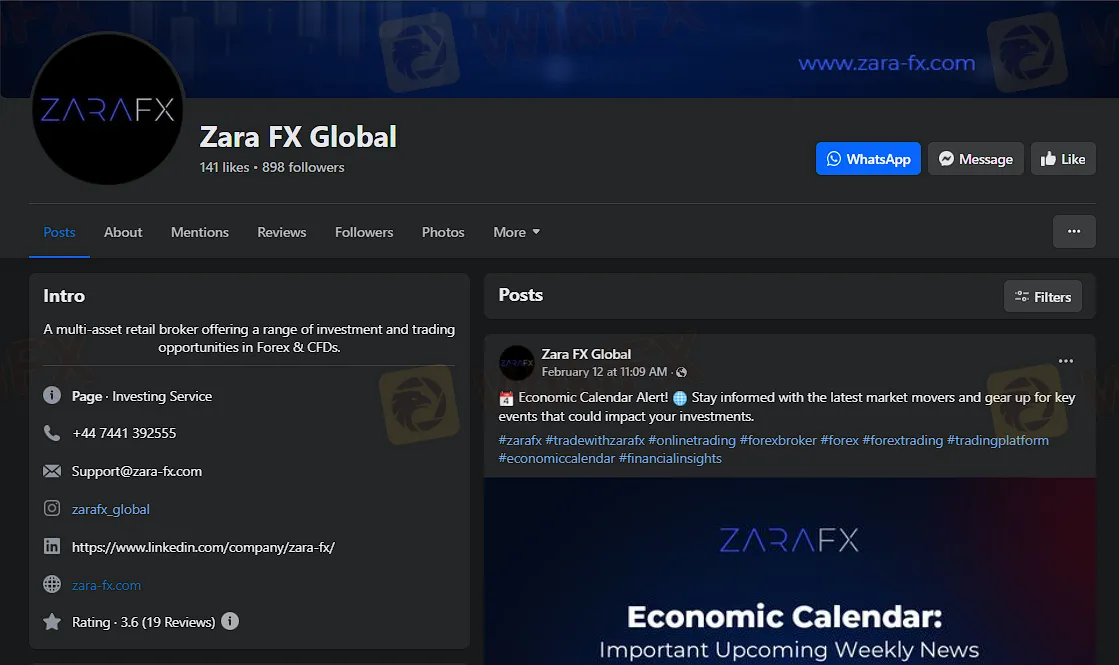Image resolution: width=1119 pixels, height=665 pixels.
Task: Expand the More dropdown menu
Action: 517,232
